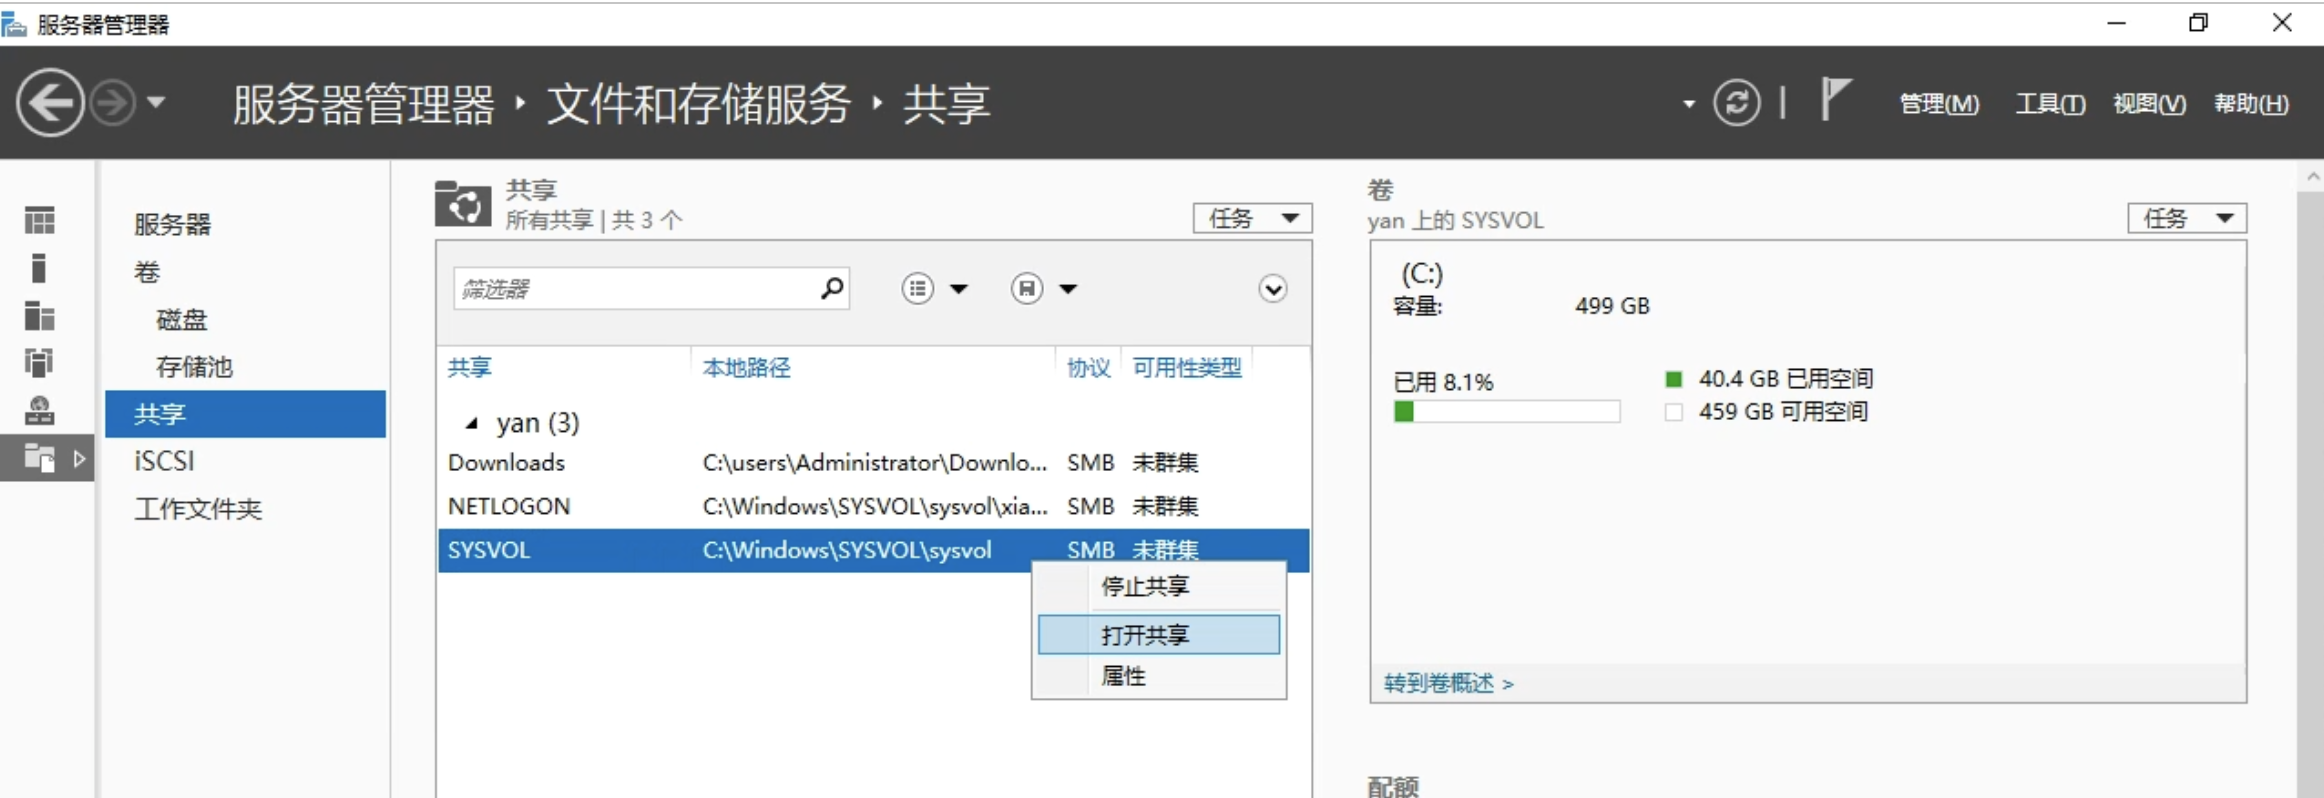Select 共享 in the side navigation
This screenshot has width=2324, height=798.
[x=245, y=414]
